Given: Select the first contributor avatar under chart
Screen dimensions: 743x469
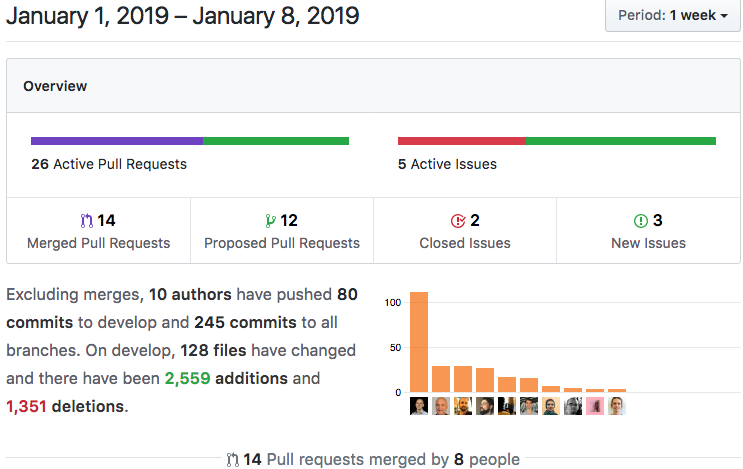Looking at the screenshot, I should 419,406.
